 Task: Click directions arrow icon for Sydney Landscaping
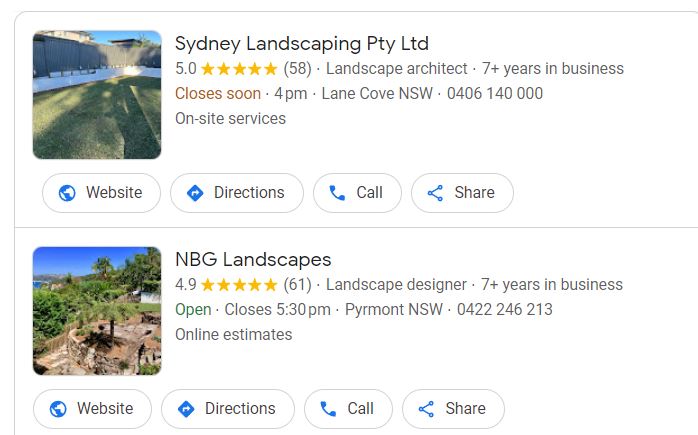(195, 193)
